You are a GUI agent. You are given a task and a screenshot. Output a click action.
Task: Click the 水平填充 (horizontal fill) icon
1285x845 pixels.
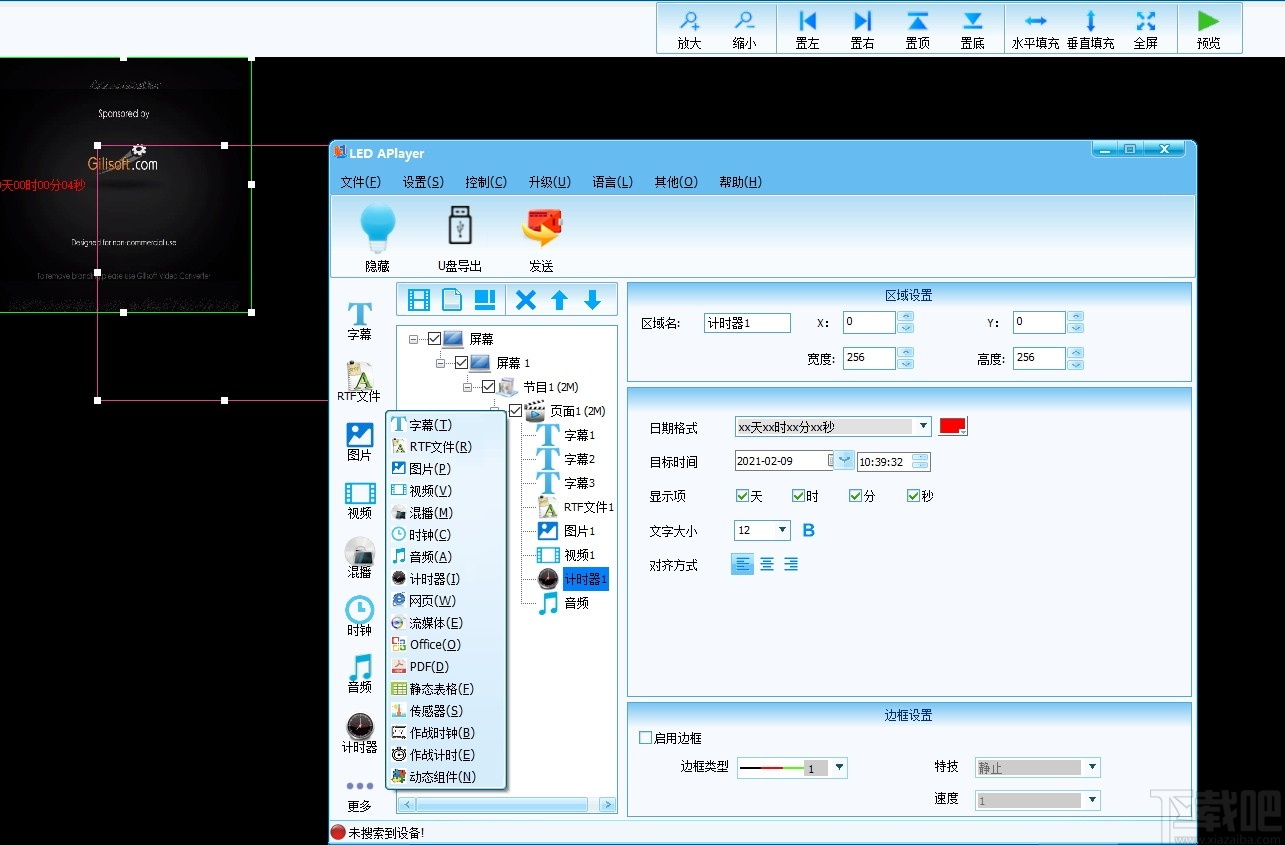(1035, 27)
